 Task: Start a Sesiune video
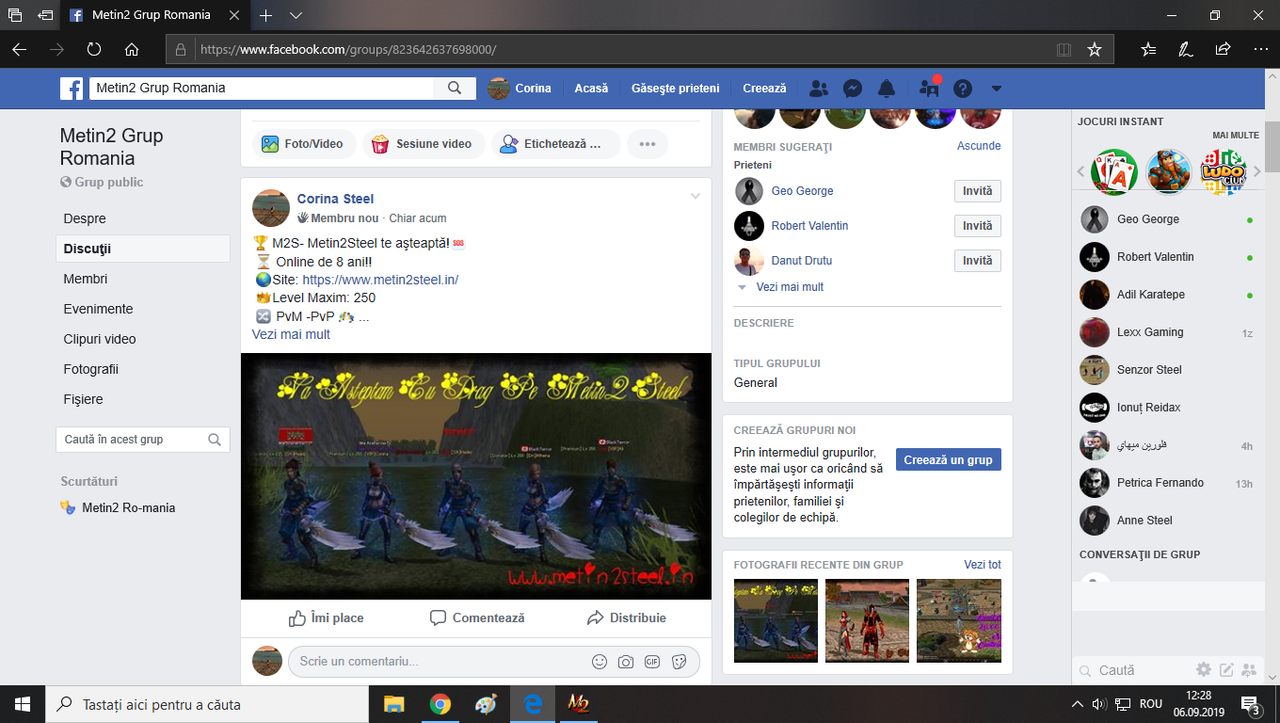pyautogui.click(x=422, y=144)
